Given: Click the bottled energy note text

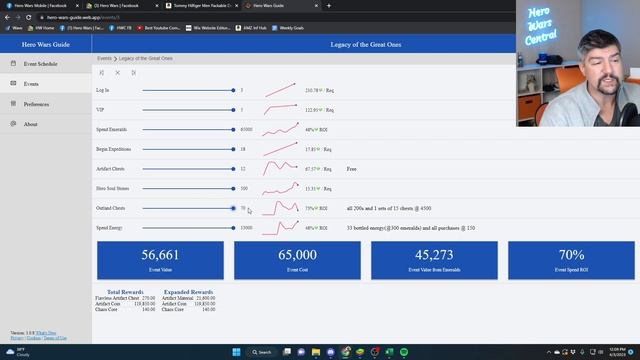Looking at the screenshot, I should [411, 228].
